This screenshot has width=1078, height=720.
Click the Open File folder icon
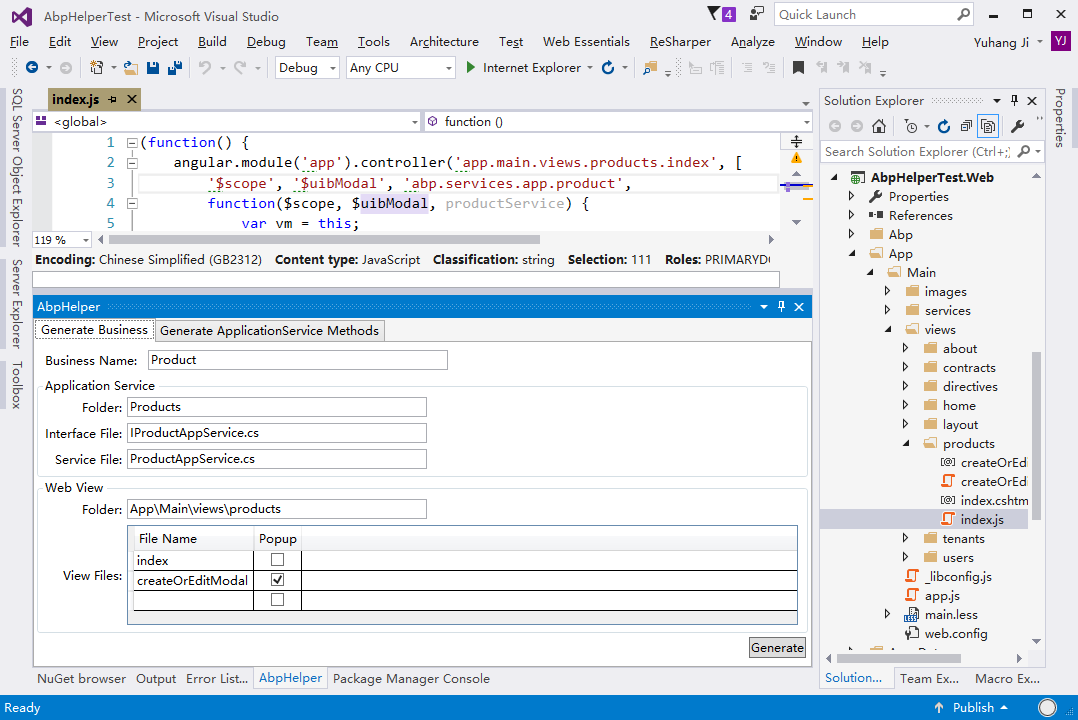(x=131, y=67)
